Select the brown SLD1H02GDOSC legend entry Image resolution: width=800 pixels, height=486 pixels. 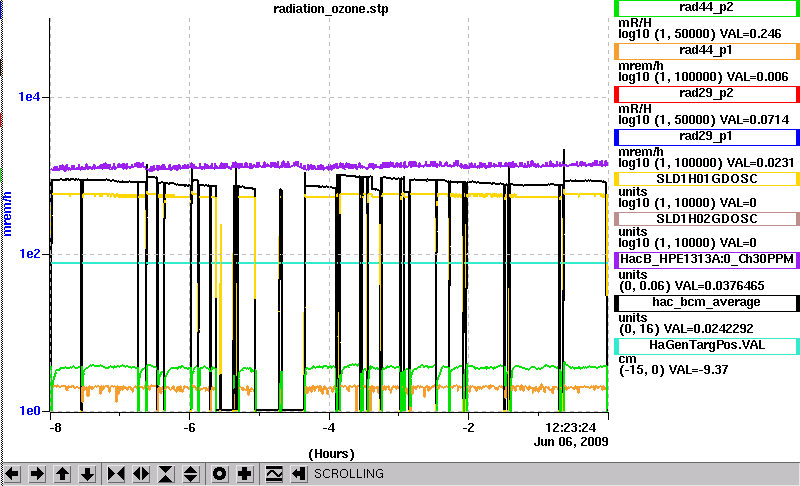tap(707, 219)
